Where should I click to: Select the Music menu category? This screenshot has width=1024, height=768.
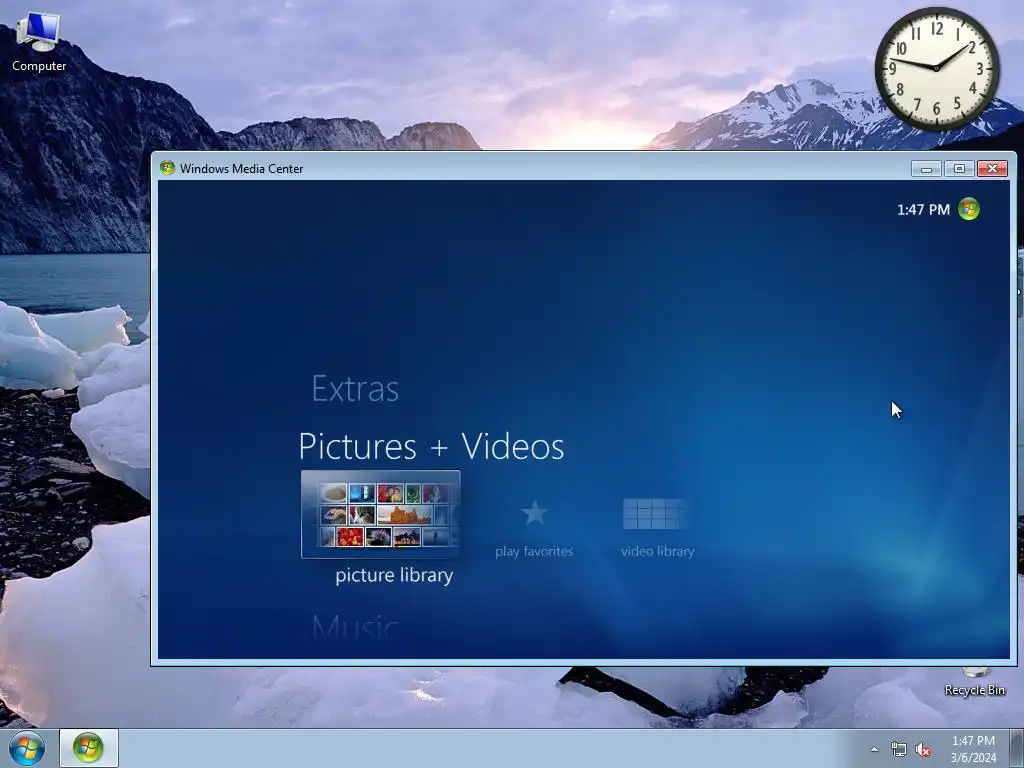click(x=355, y=626)
